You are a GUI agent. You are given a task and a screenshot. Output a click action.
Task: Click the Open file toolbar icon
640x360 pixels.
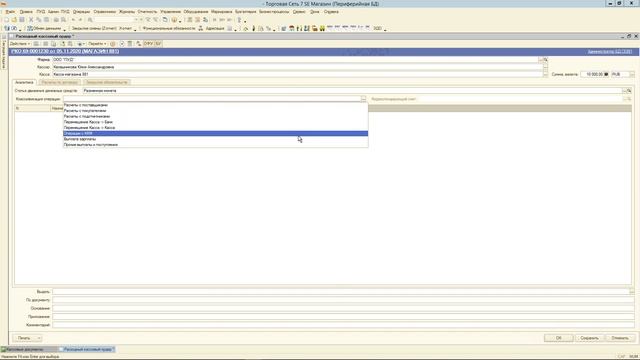(x=14, y=20)
